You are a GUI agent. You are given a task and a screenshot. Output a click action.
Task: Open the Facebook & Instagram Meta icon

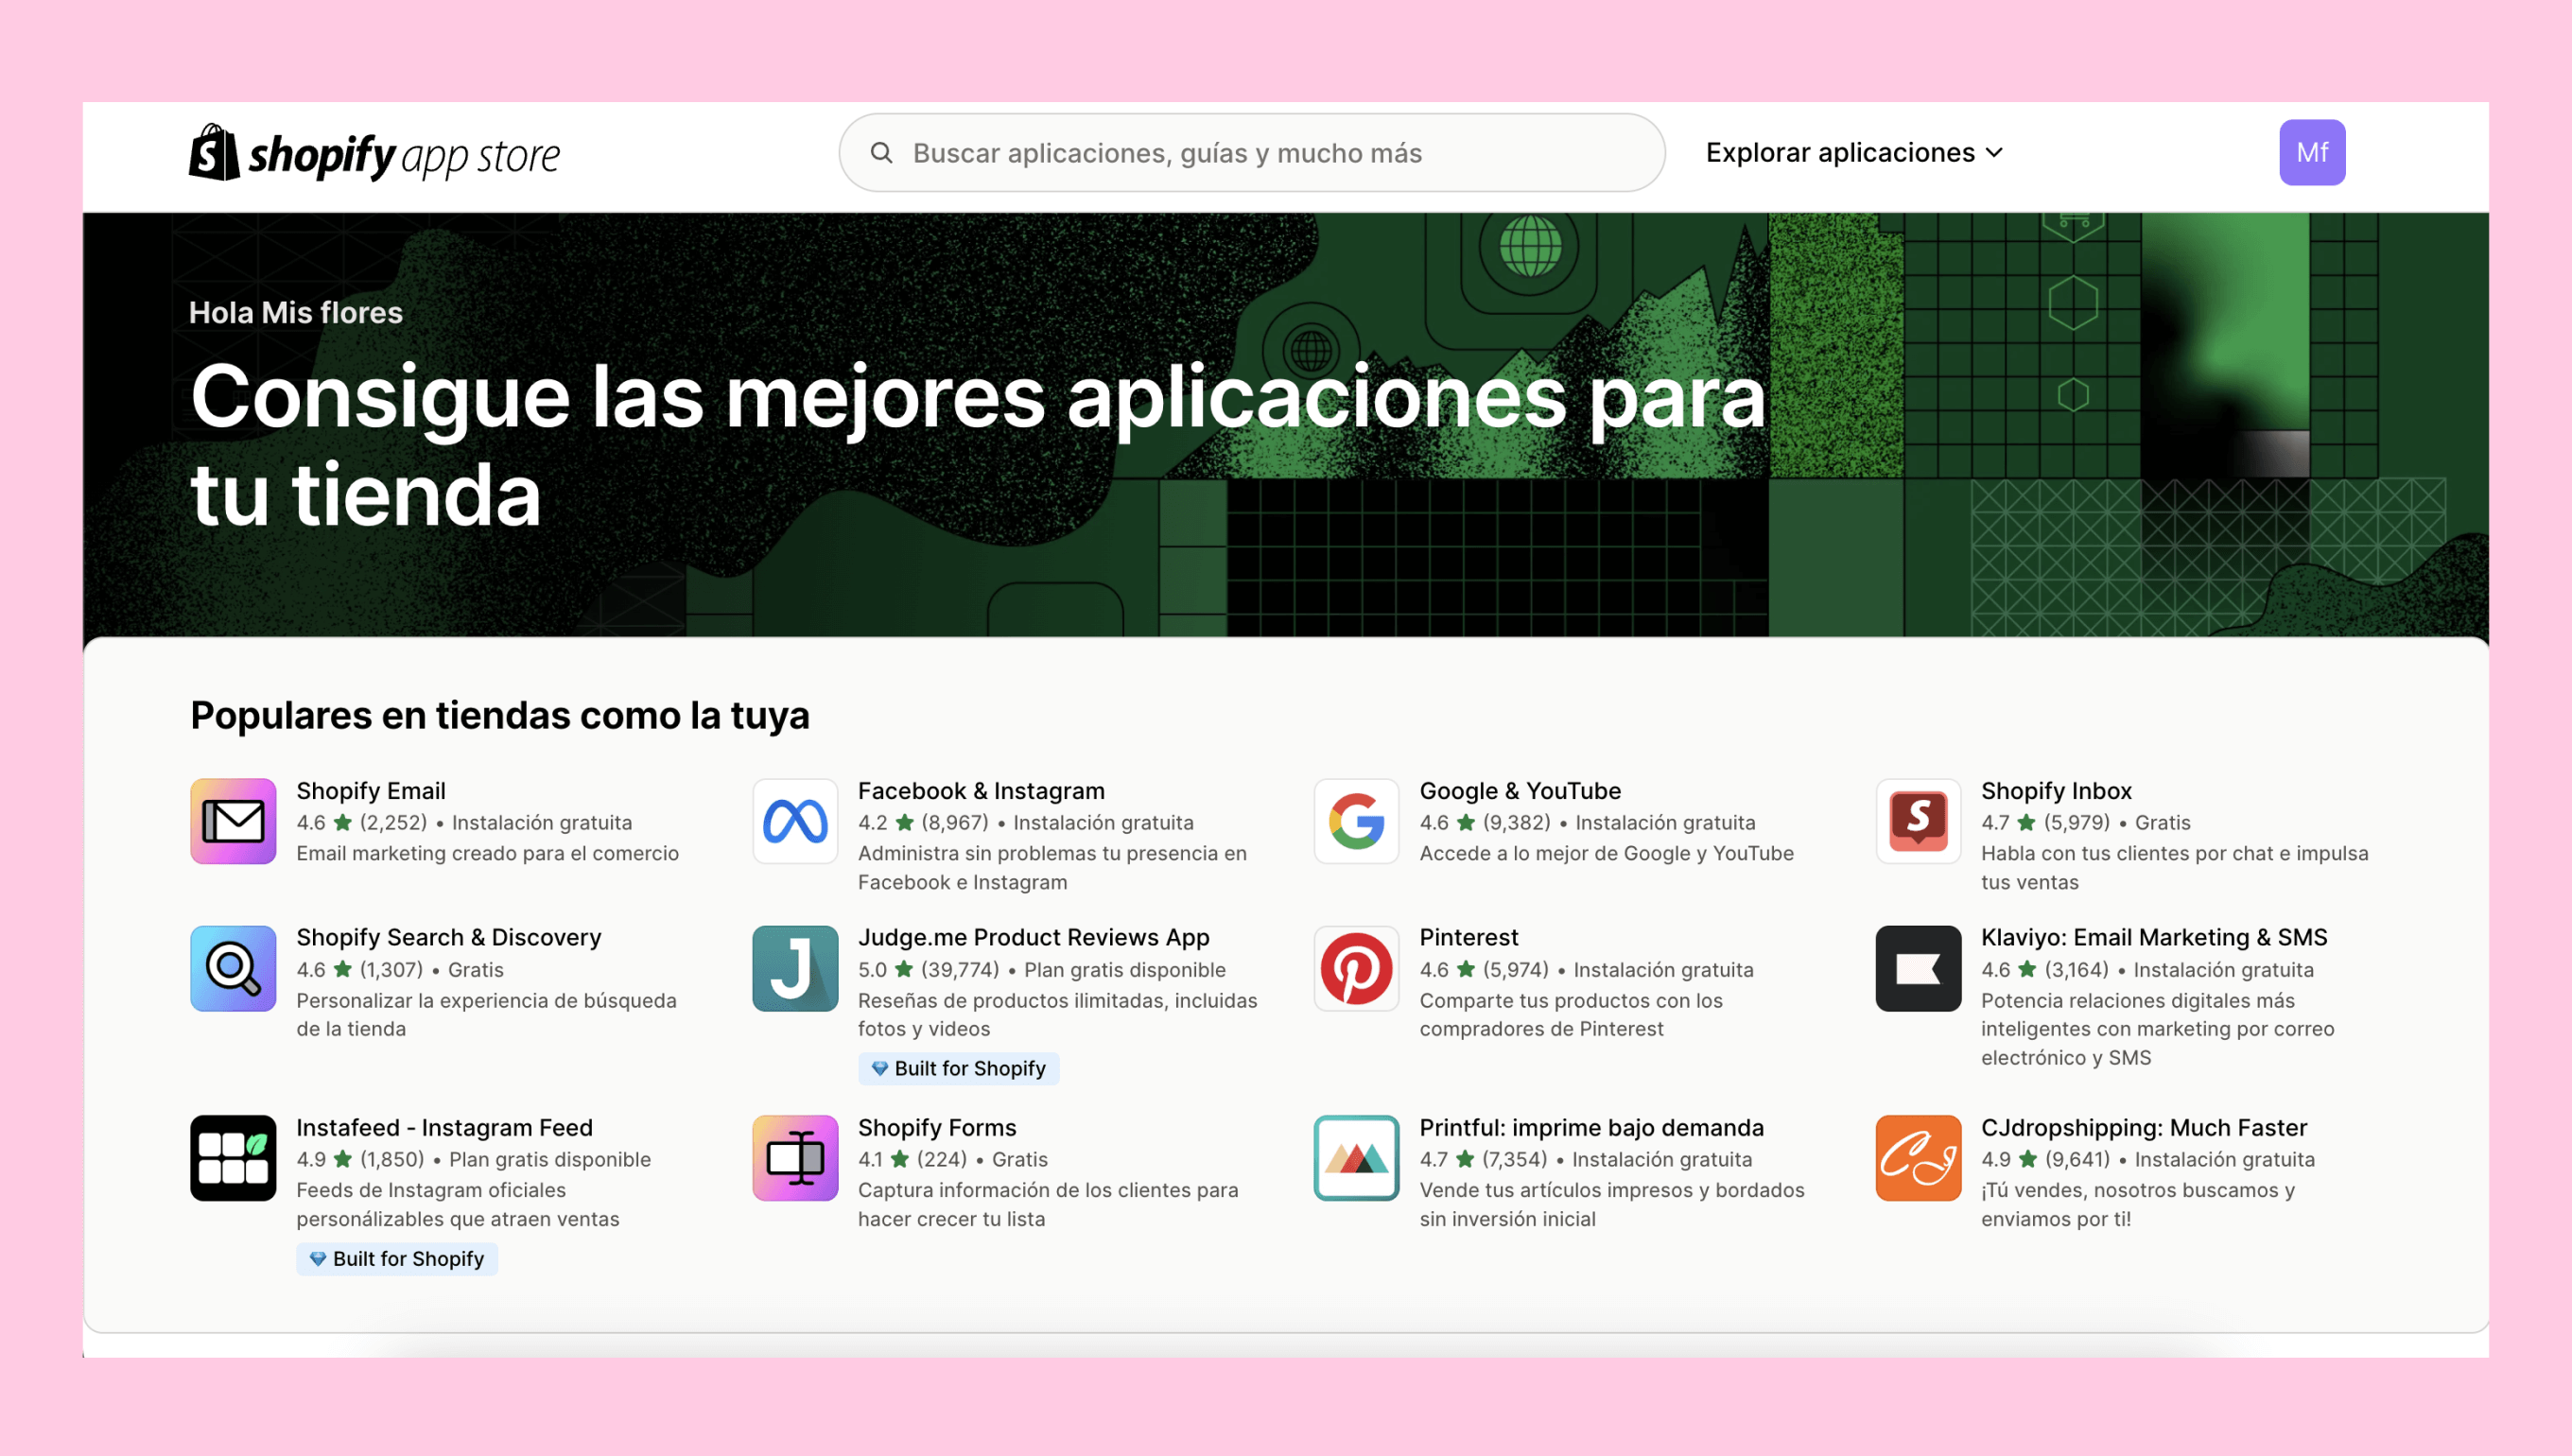tap(795, 821)
